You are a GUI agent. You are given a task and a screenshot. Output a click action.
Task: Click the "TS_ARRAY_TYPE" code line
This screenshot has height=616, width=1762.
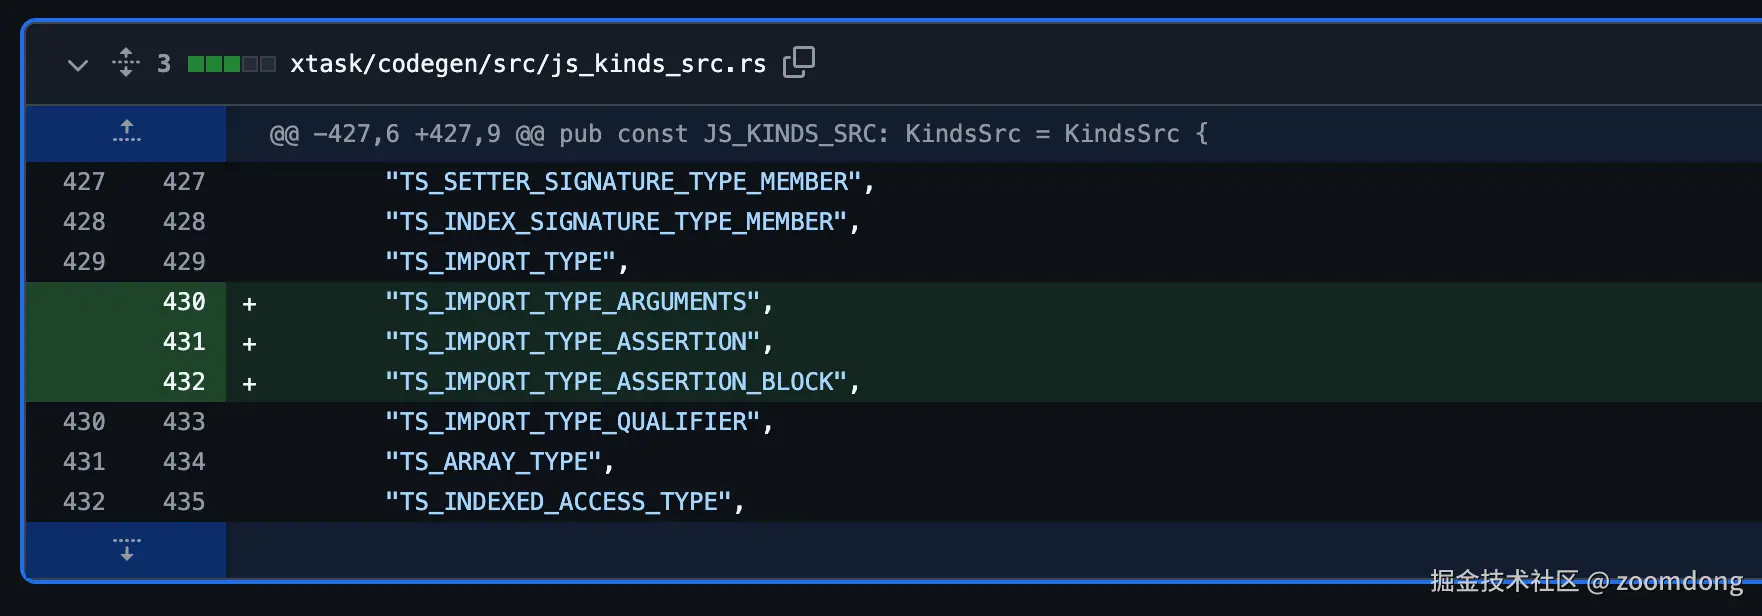[x=499, y=462]
